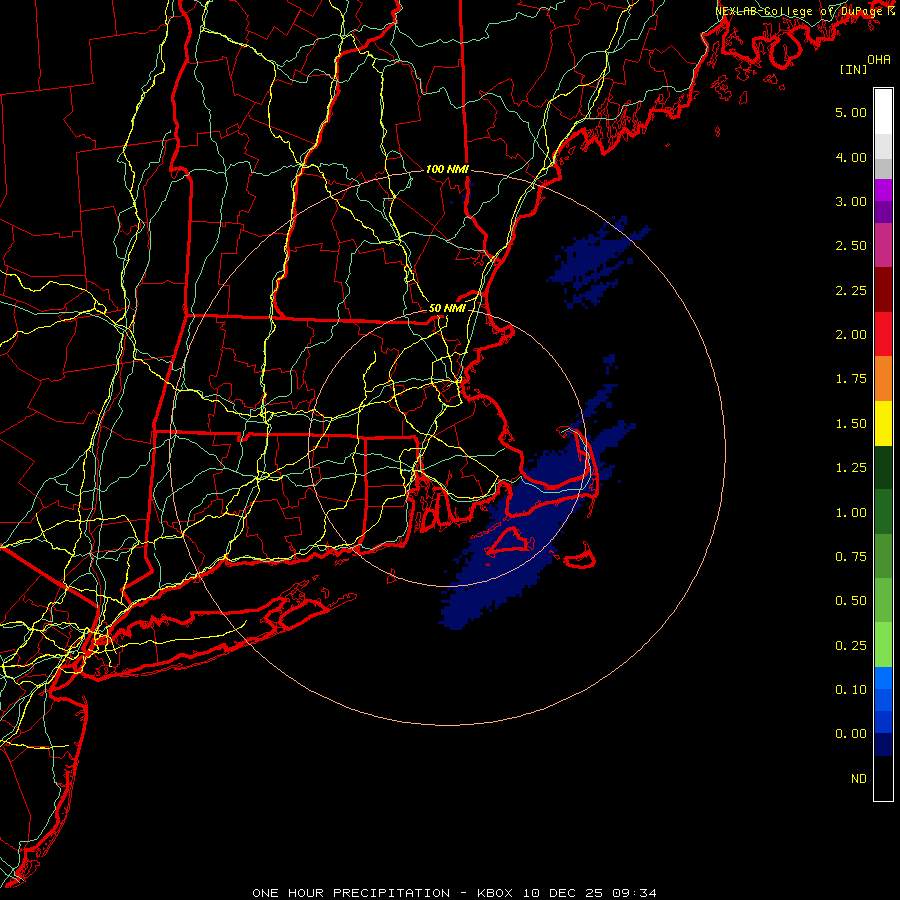Viewport: 900px width, 900px height.
Task: Click the Martha's Vineyard island outline
Action: (x=510, y=542)
